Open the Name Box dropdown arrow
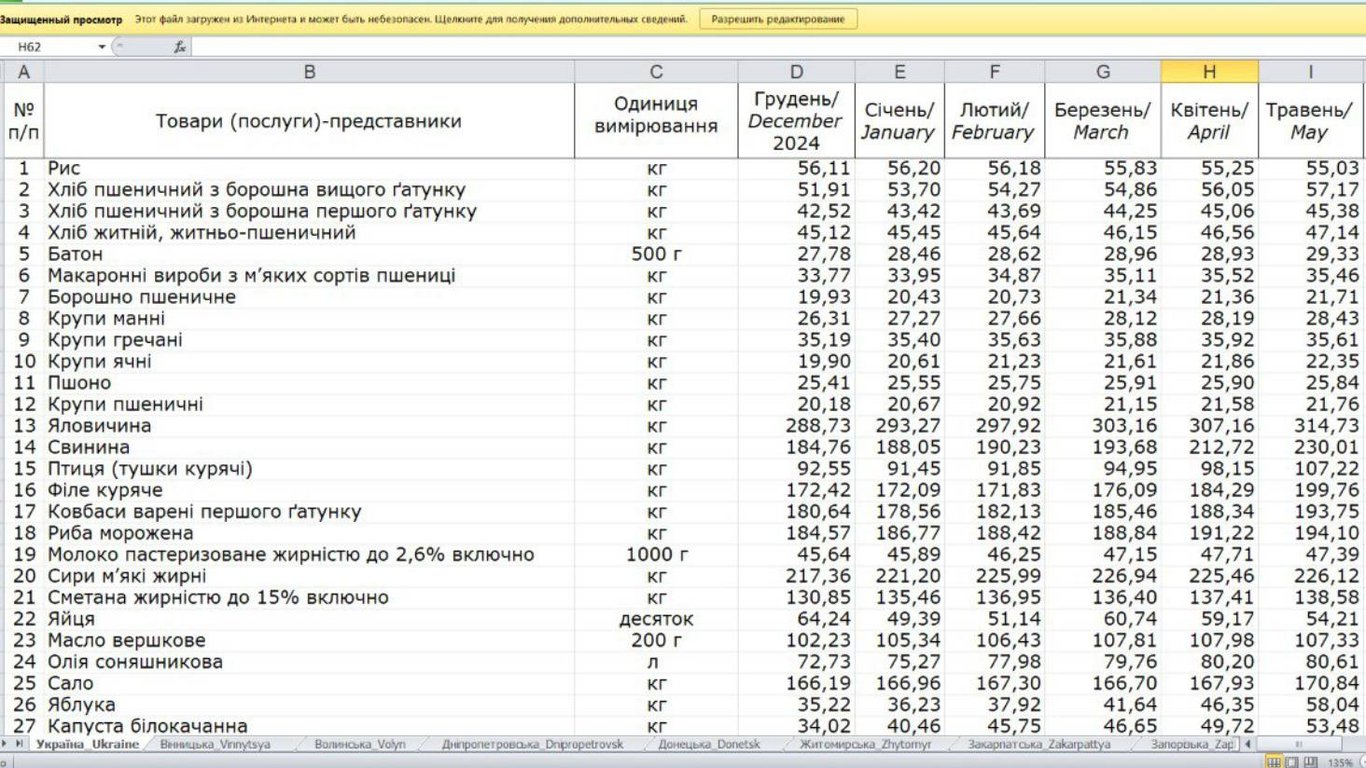Image resolution: width=1366 pixels, height=768 pixels. pos(101,45)
